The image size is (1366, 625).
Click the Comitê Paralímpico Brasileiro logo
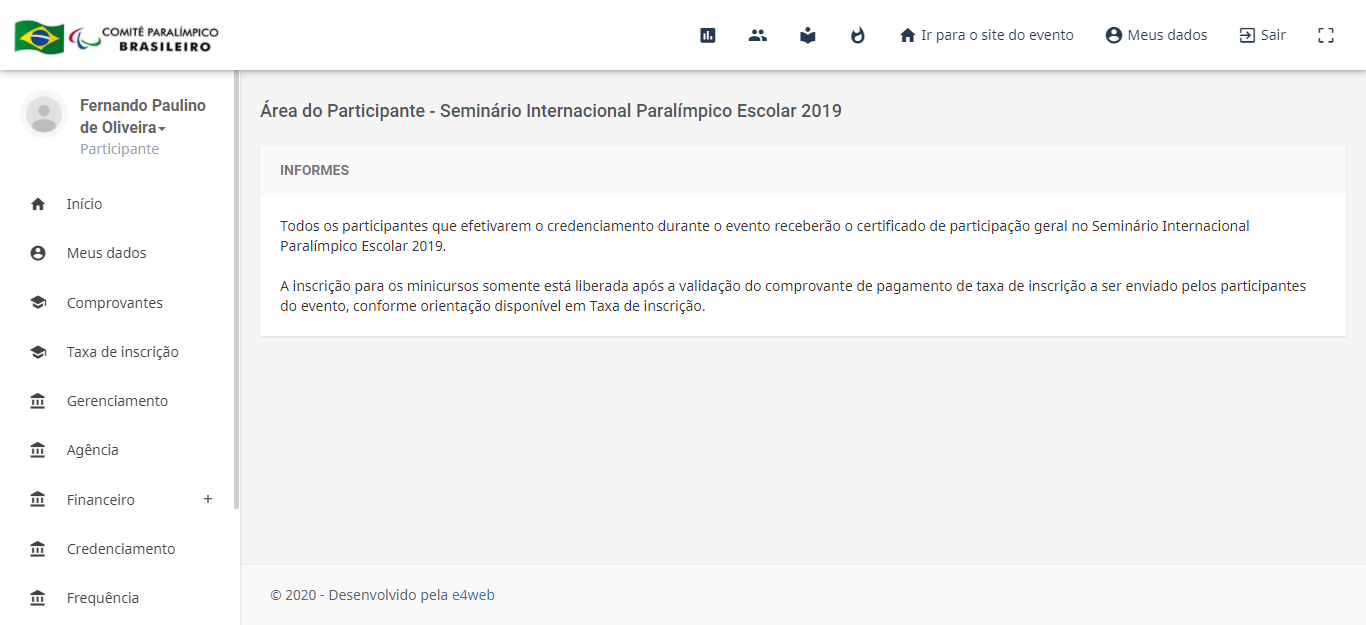[117, 37]
